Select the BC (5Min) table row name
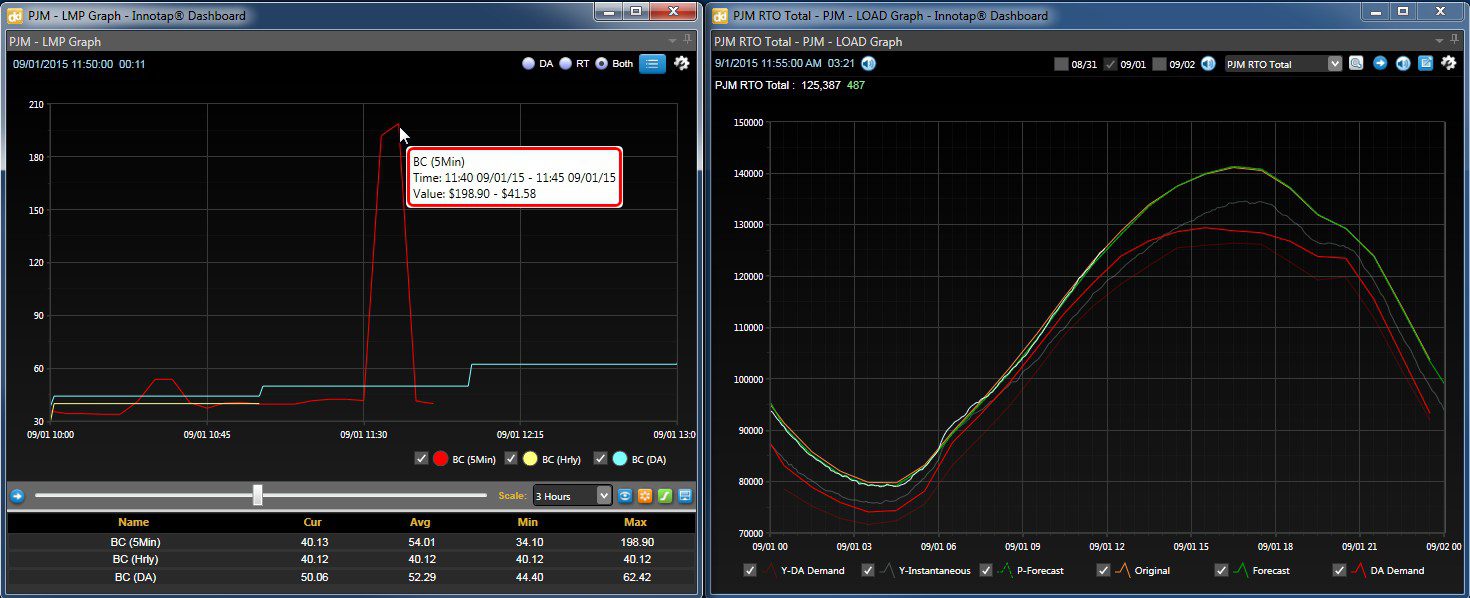 [x=133, y=541]
